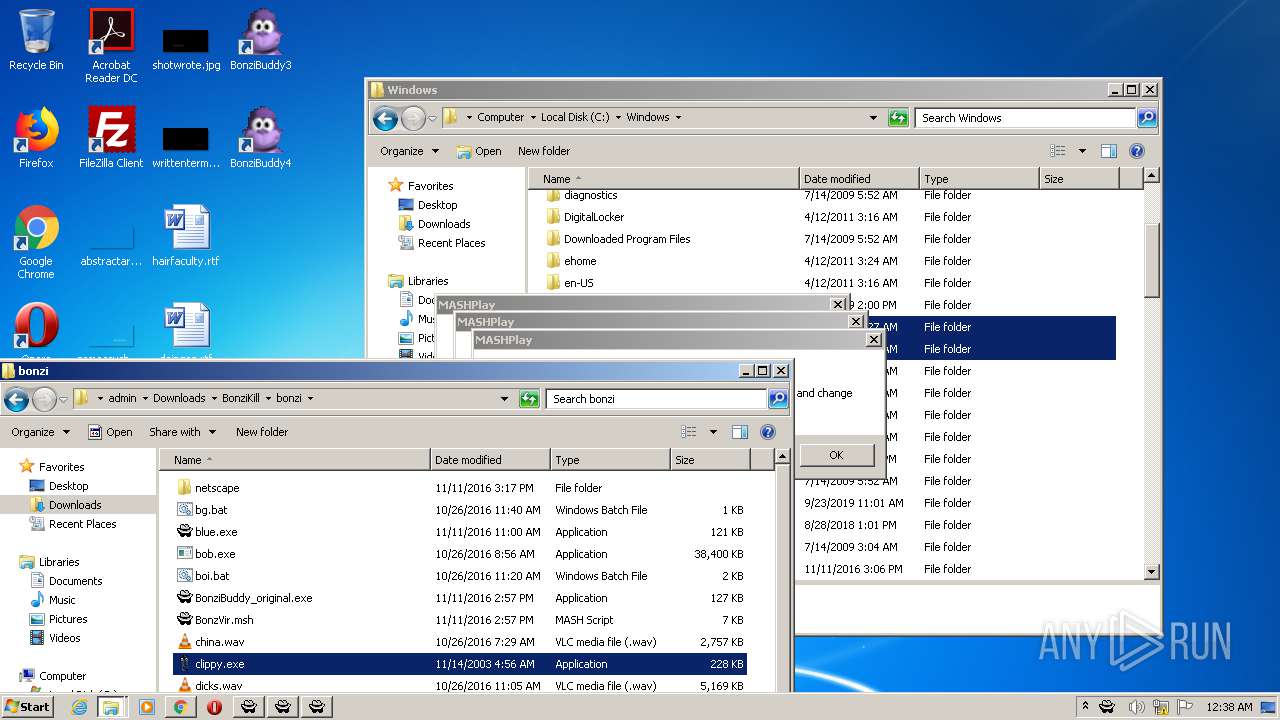Open help in bonzi window toolbar
The height and width of the screenshot is (720, 1280).
point(768,432)
